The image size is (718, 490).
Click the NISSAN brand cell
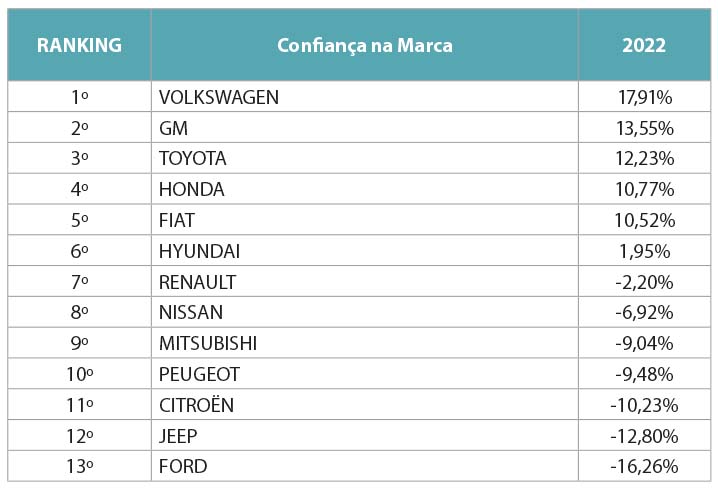[191, 313]
